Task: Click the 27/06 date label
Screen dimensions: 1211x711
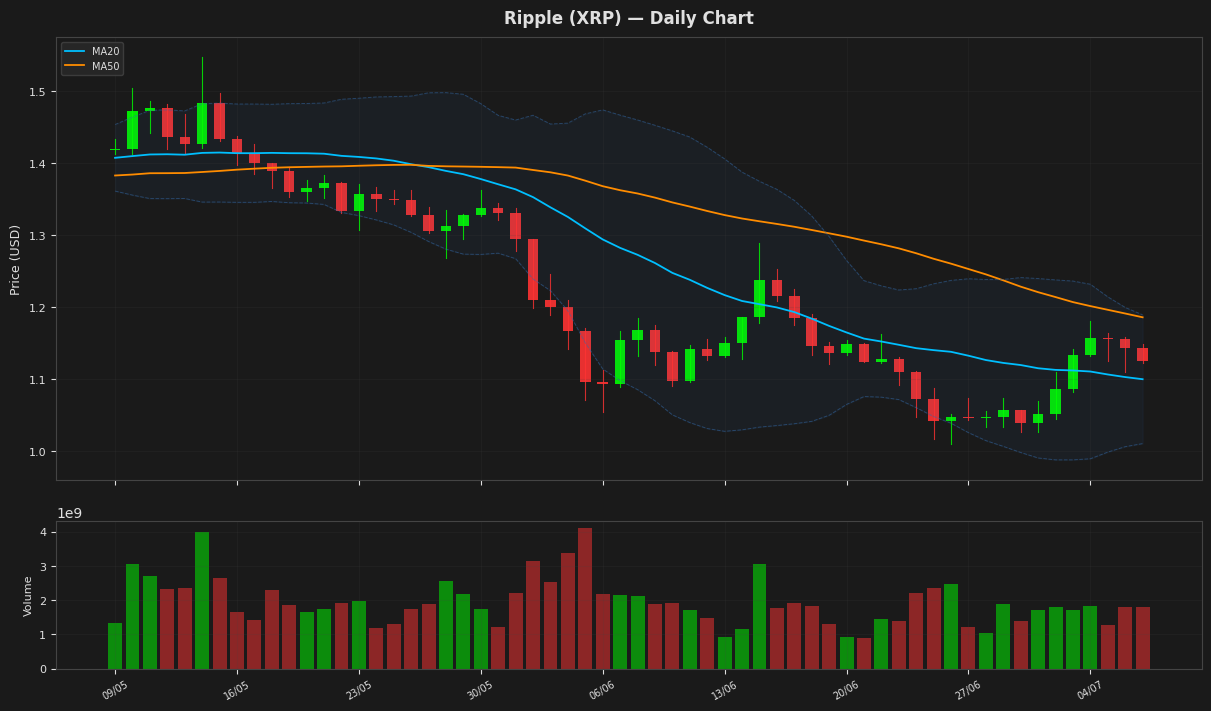Action: 968,690
